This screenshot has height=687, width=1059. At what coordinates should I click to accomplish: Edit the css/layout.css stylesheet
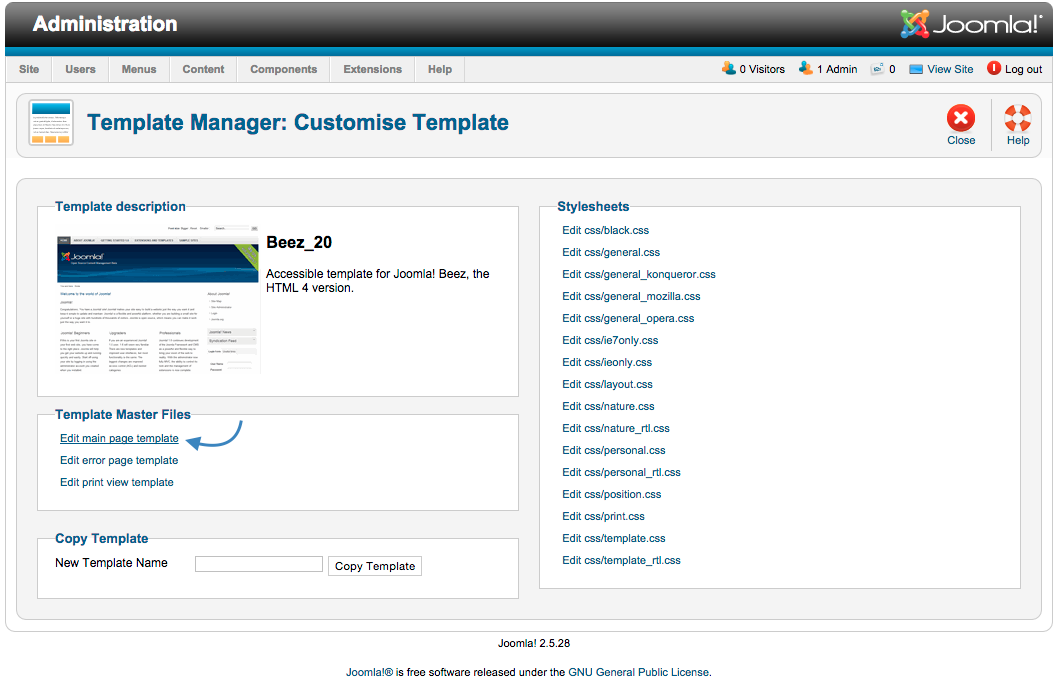click(608, 384)
